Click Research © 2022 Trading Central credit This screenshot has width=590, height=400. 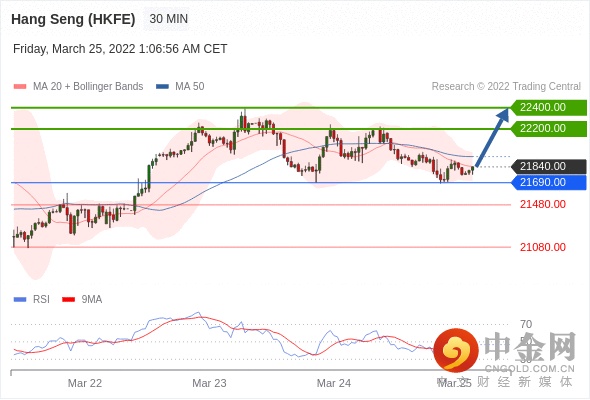coord(506,87)
